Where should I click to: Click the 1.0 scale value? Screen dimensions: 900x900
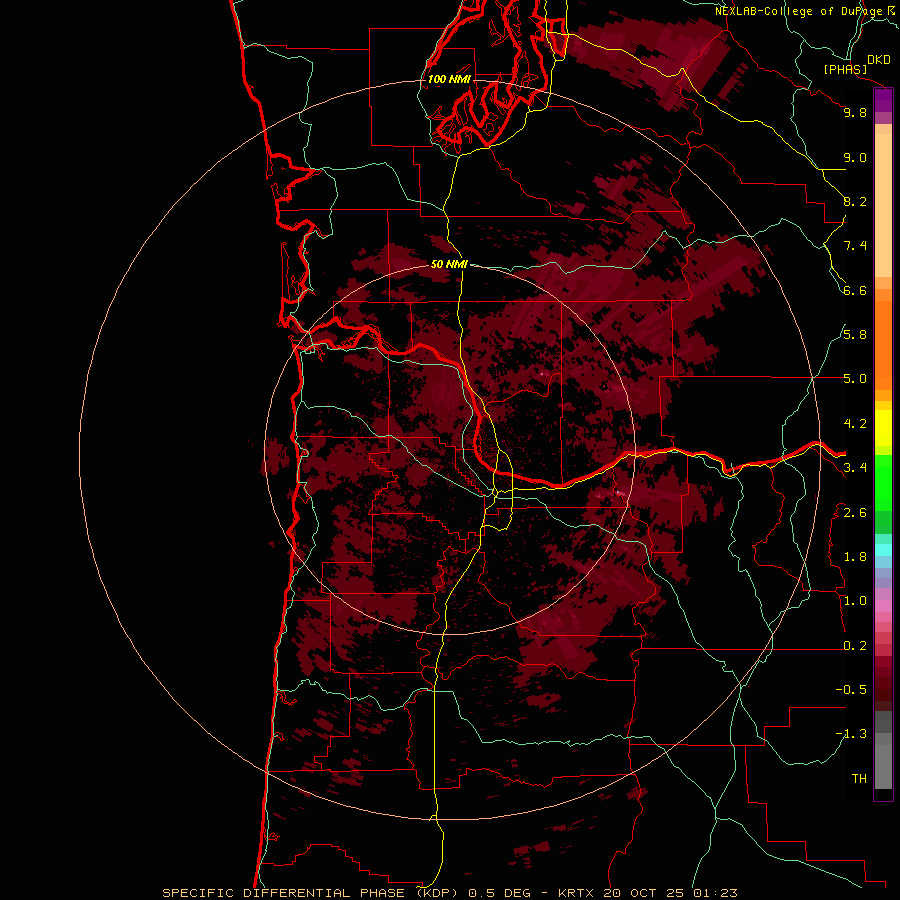click(855, 601)
